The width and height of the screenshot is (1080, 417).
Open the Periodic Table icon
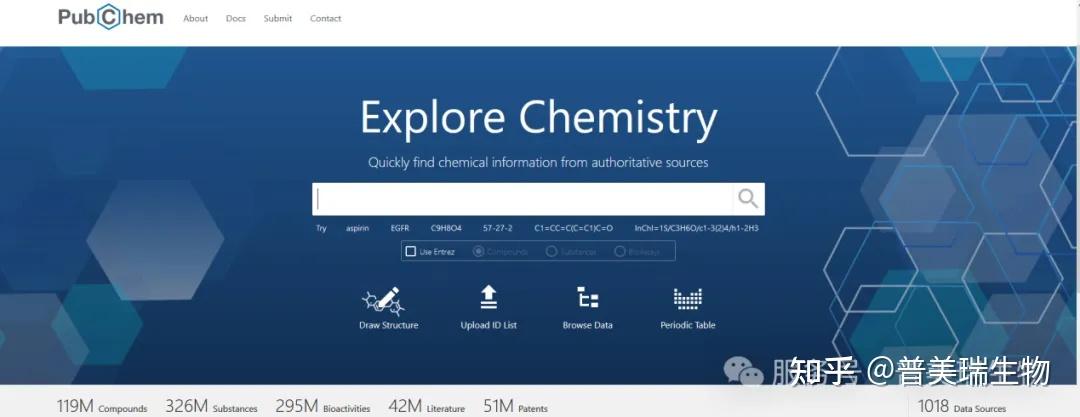click(687, 299)
